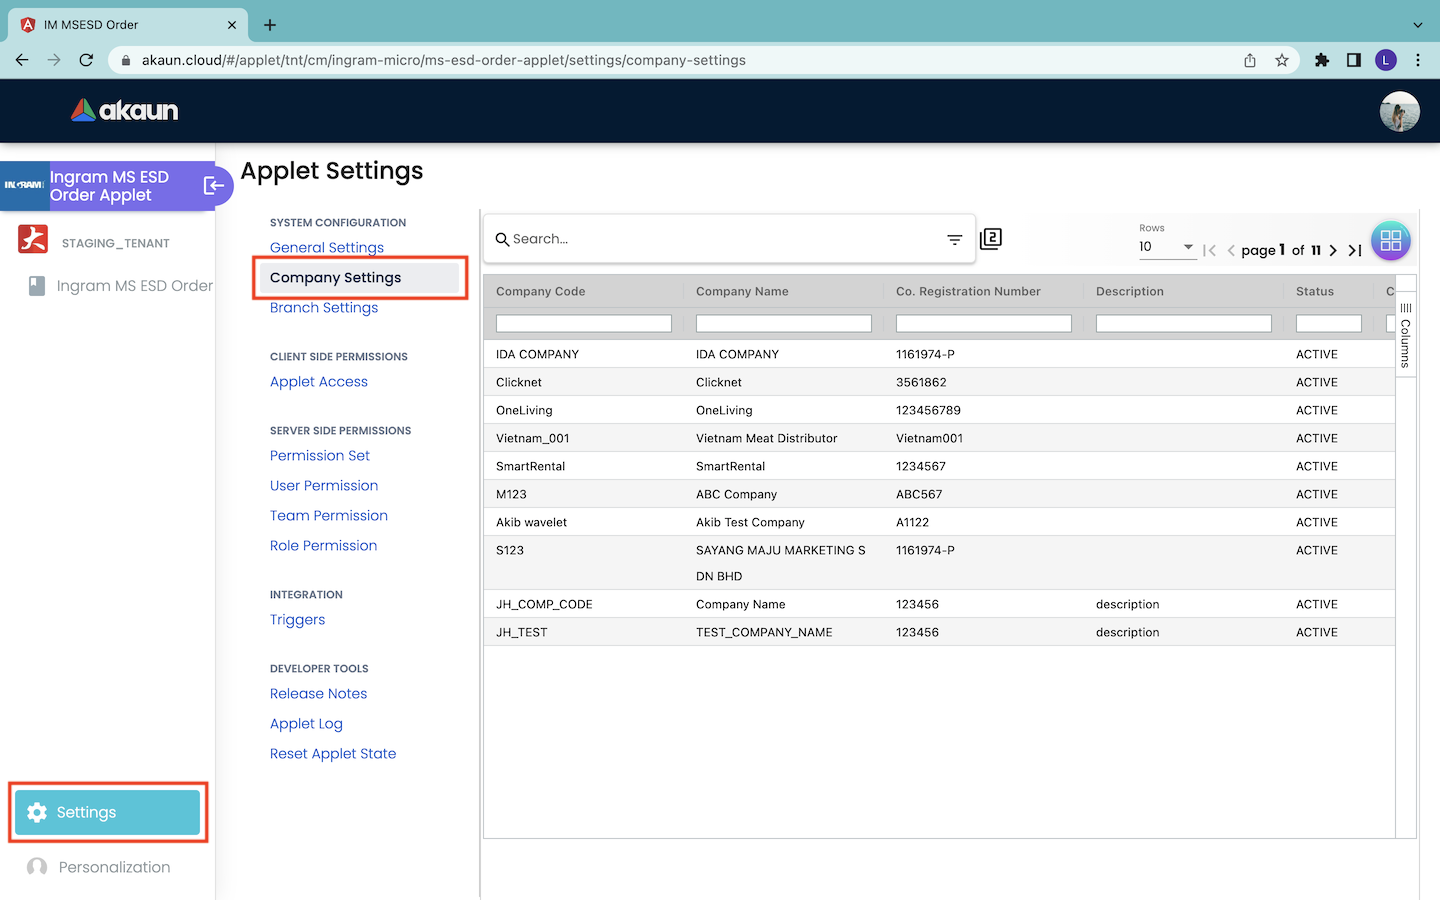The image size is (1440, 900).
Task: Open the browser tab search chevron
Action: [1417, 25]
